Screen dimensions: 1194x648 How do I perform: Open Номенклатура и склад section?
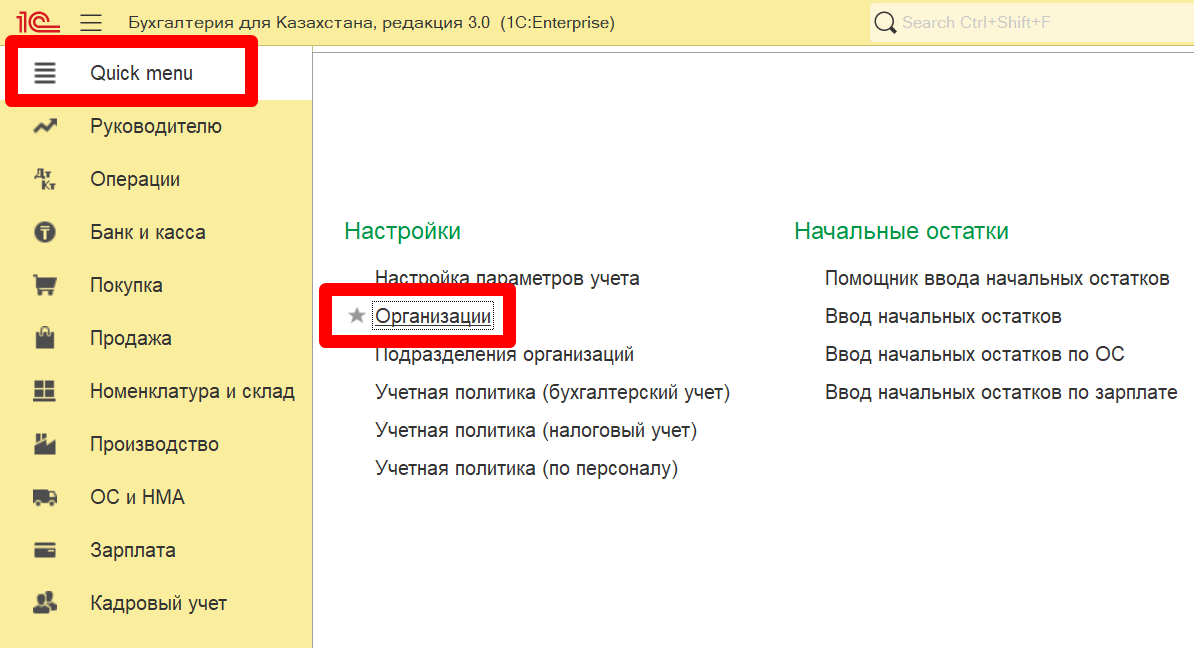click(192, 391)
